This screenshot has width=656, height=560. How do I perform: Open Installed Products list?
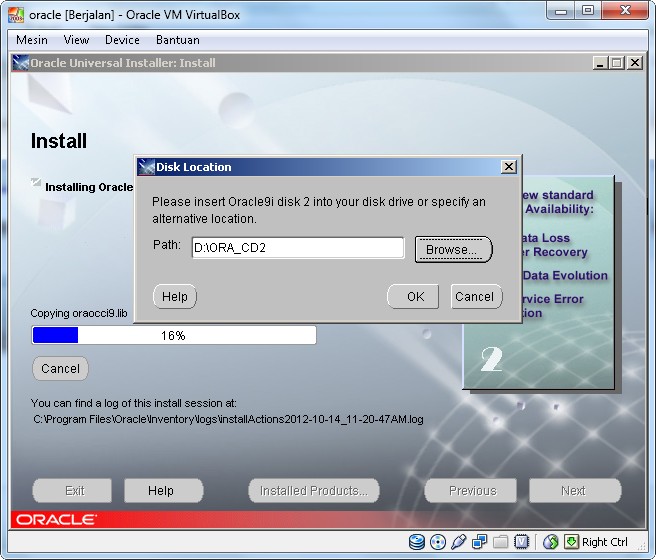tap(314, 491)
